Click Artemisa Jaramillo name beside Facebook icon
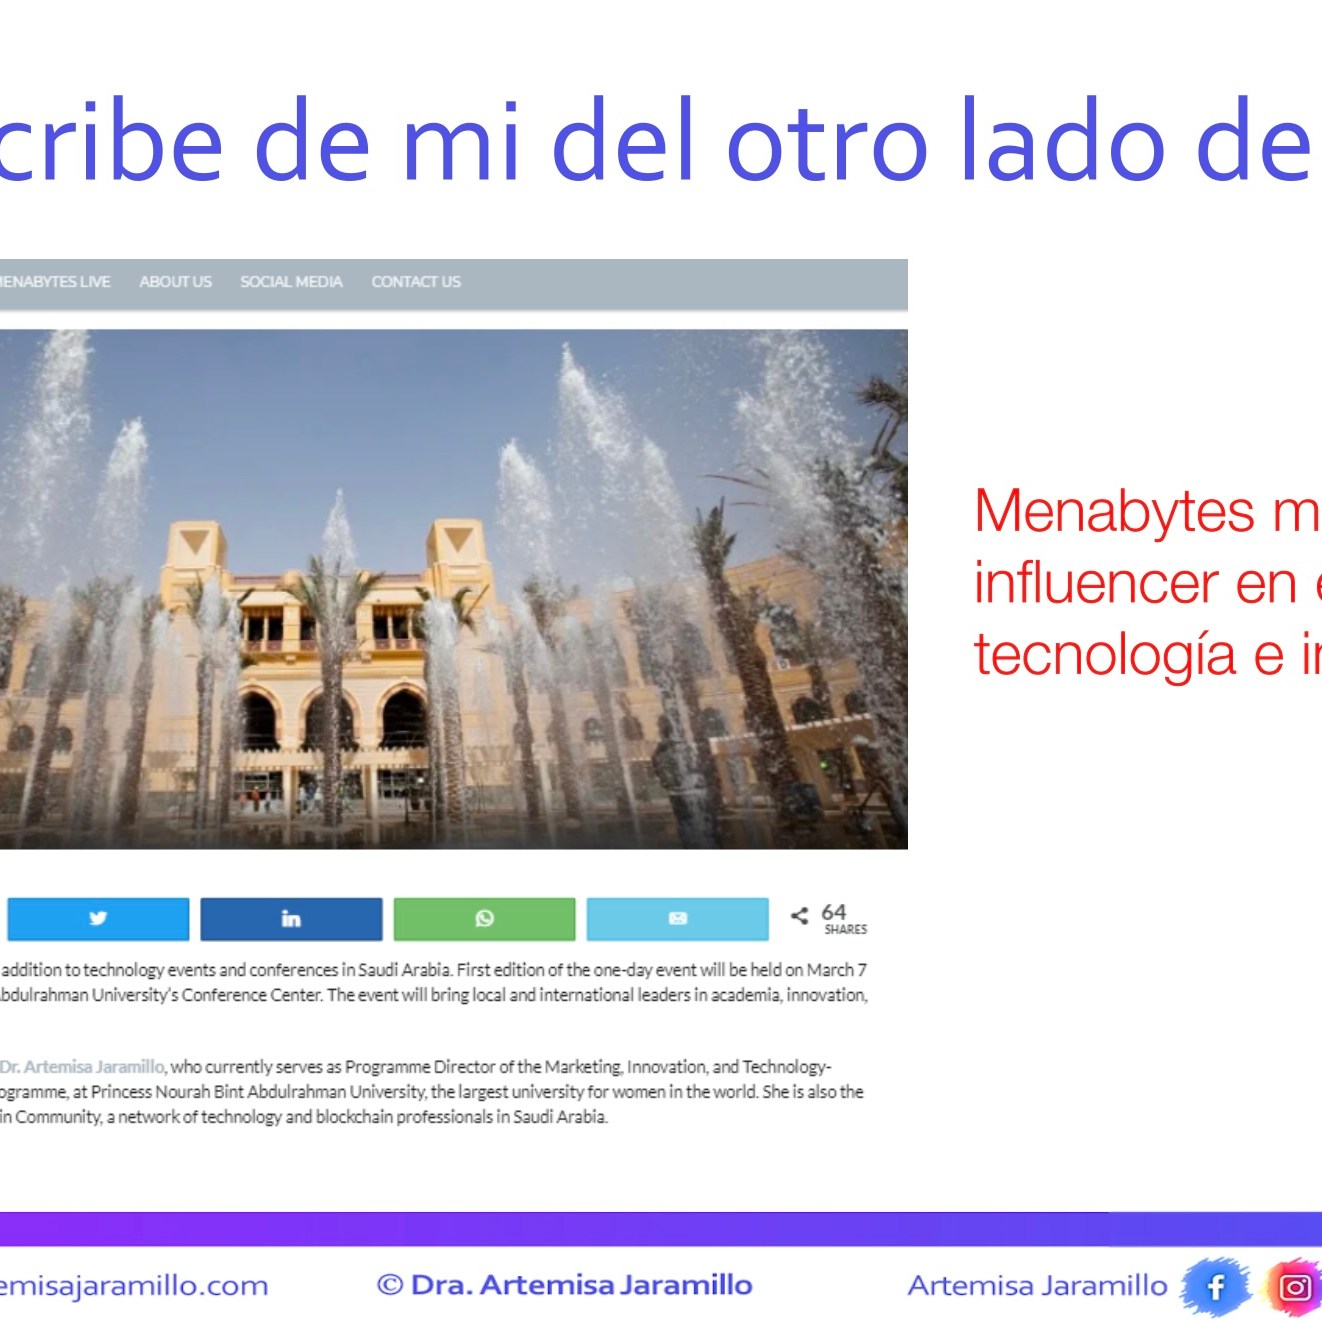The height and width of the screenshot is (1322, 1322). [x=1037, y=1285]
